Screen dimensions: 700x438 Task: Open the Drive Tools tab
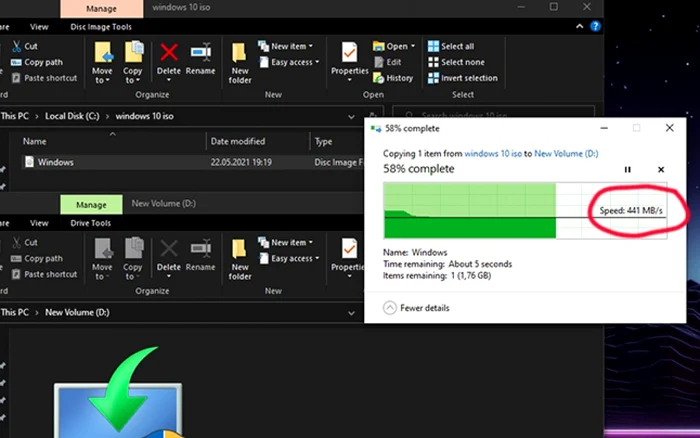coord(90,223)
